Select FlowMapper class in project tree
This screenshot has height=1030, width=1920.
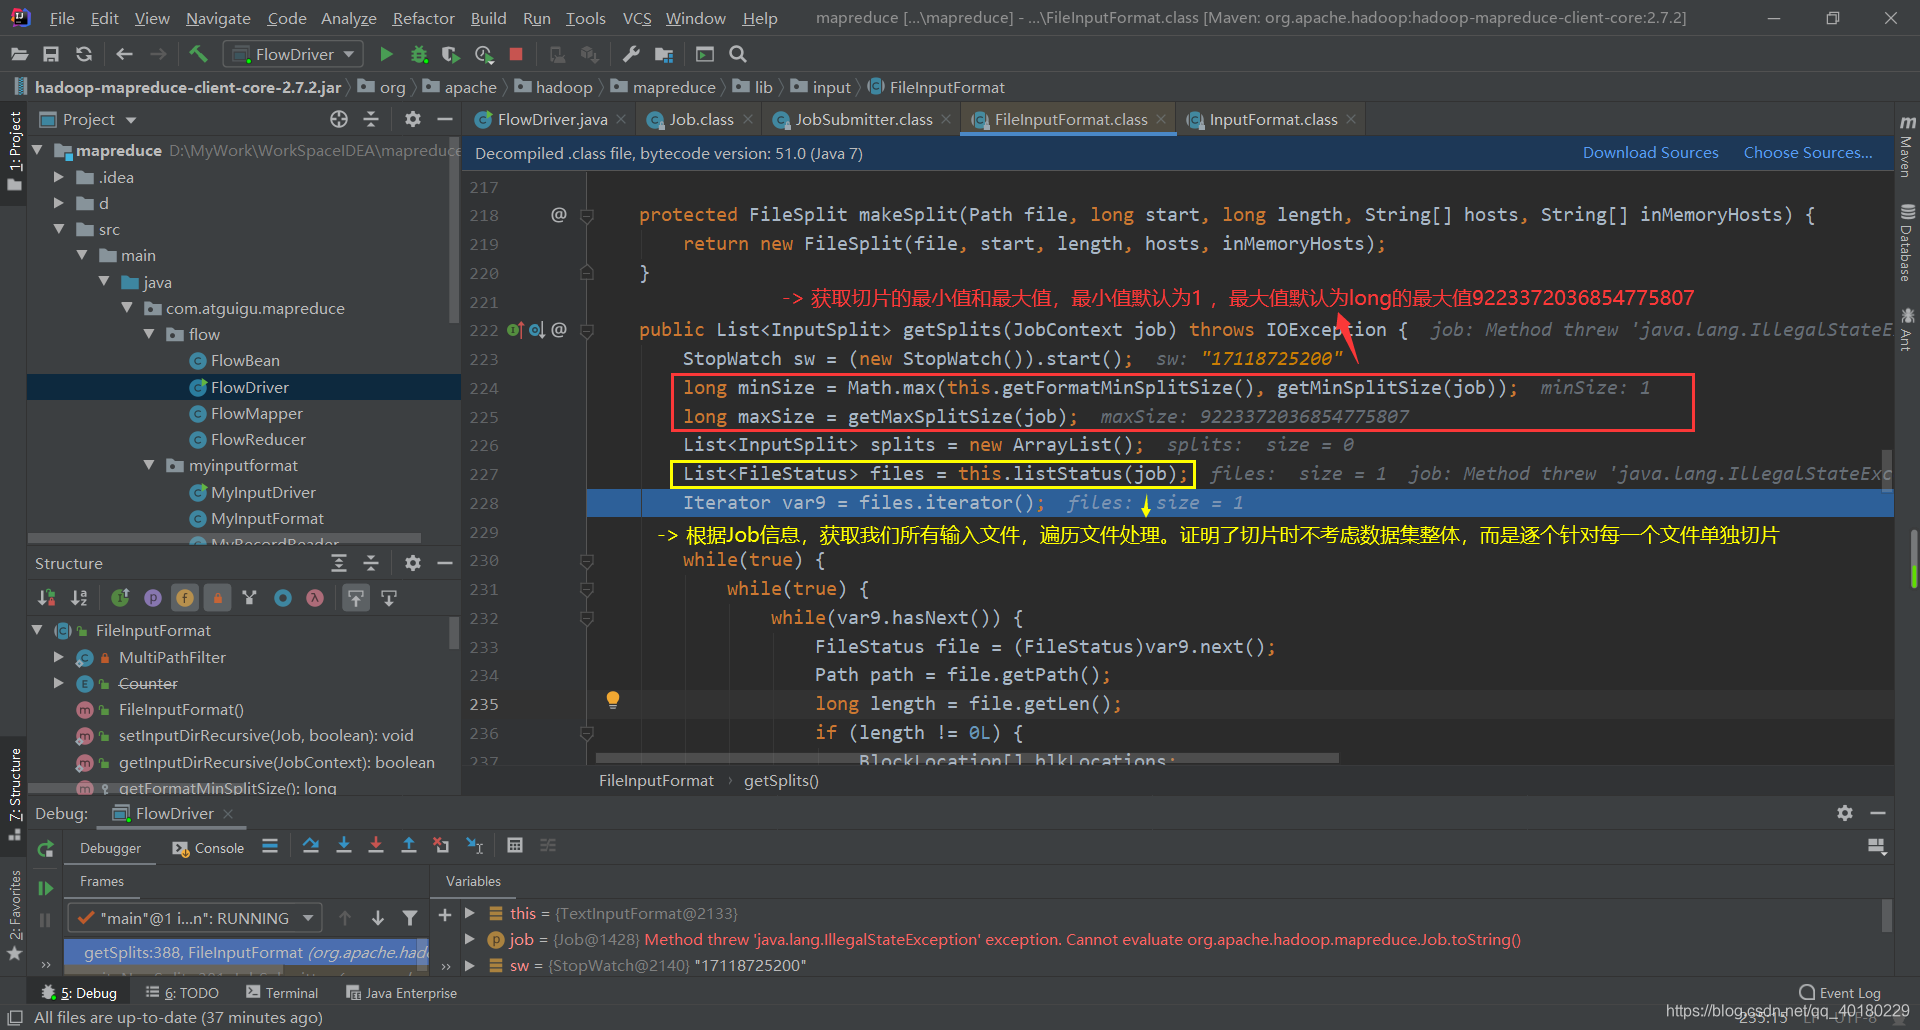pyautogui.click(x=256, y=413)
